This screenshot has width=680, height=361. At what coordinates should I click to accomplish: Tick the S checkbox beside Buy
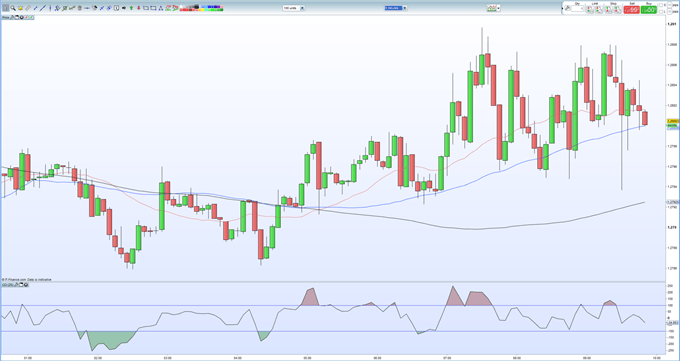pyautogui.click(x=660, y=5)
